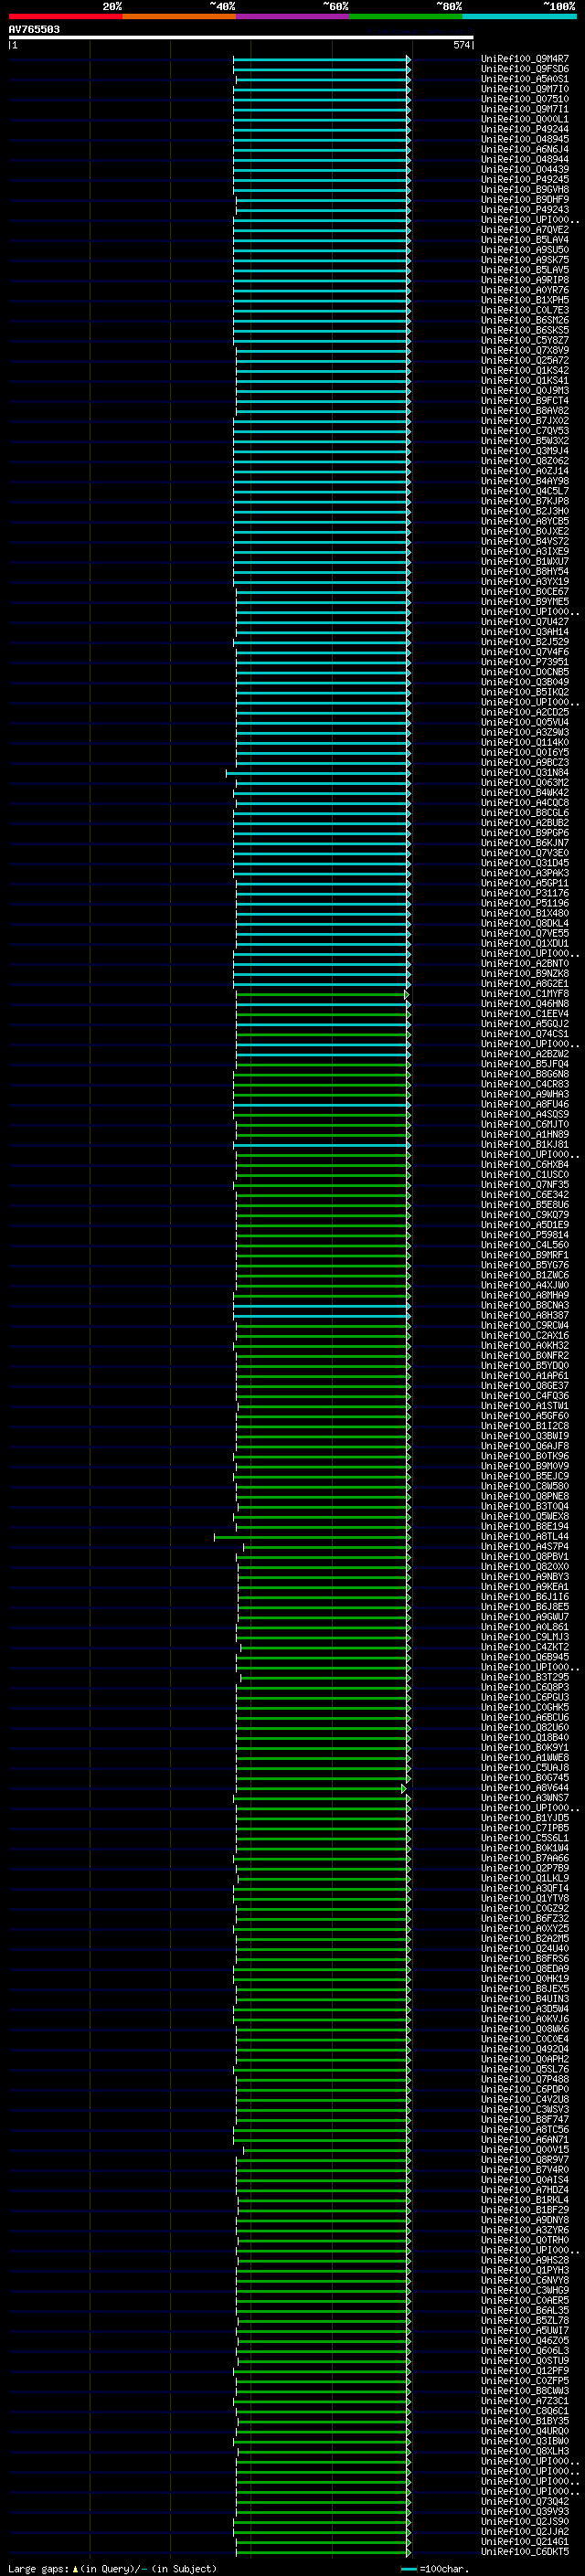Select hit UniRef100_C5Y8Z7

[x=525, y=340]
